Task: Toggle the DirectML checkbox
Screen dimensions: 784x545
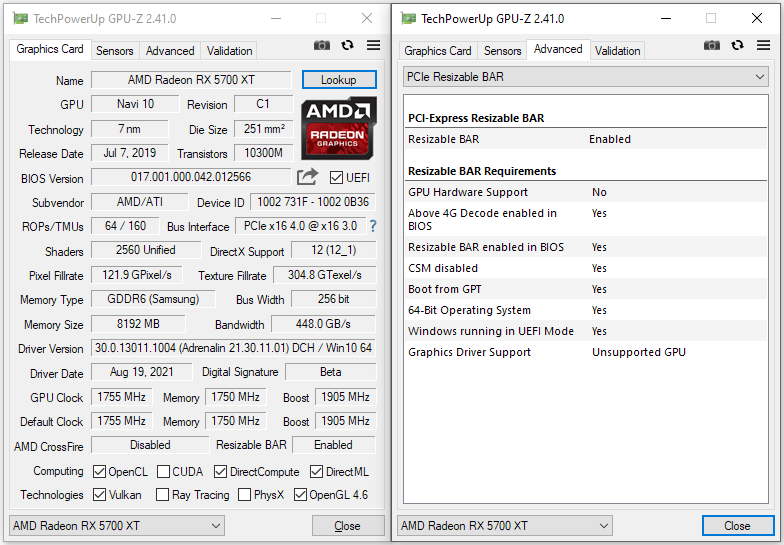Action: (316, 472)
